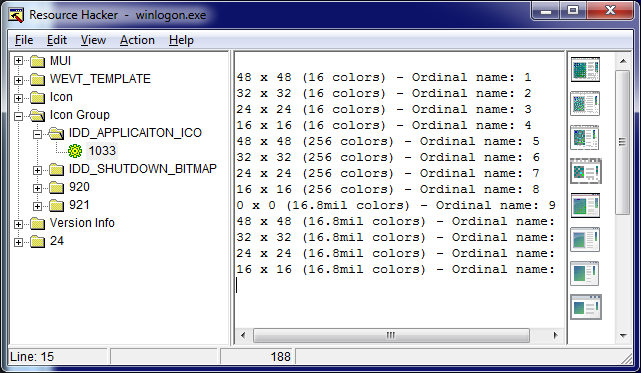
Task: Expand the 24 folder node
Action: tap(18, 242)
